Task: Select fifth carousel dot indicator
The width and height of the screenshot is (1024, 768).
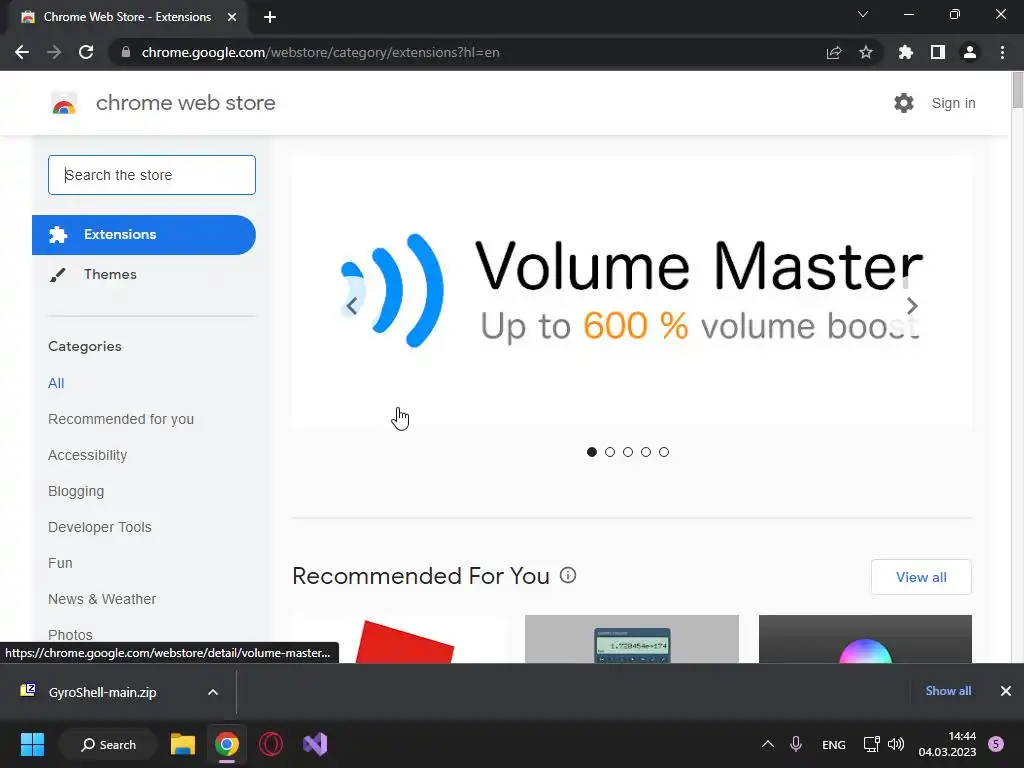Action: click(x=664, y=452)
